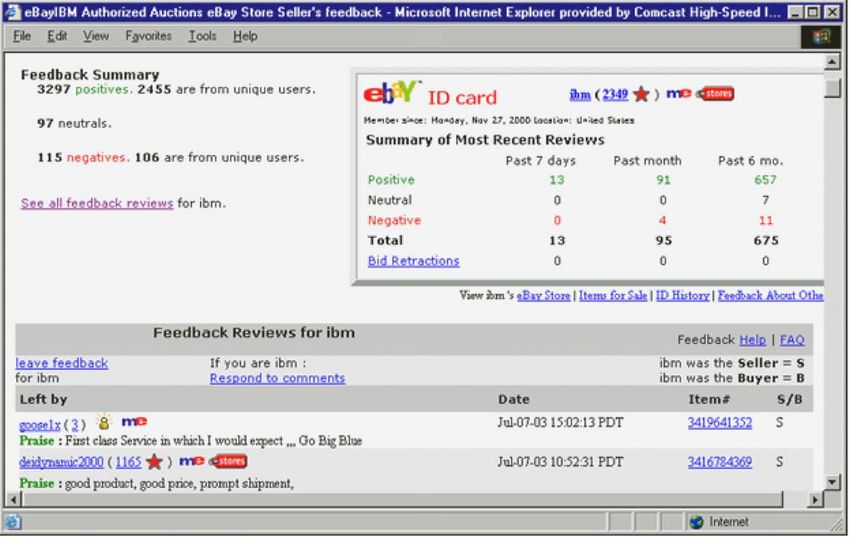Open ibm's eBay Store link
Image resolution: width=850 pixels, height=538 pixels.
[x=543, y=296]
